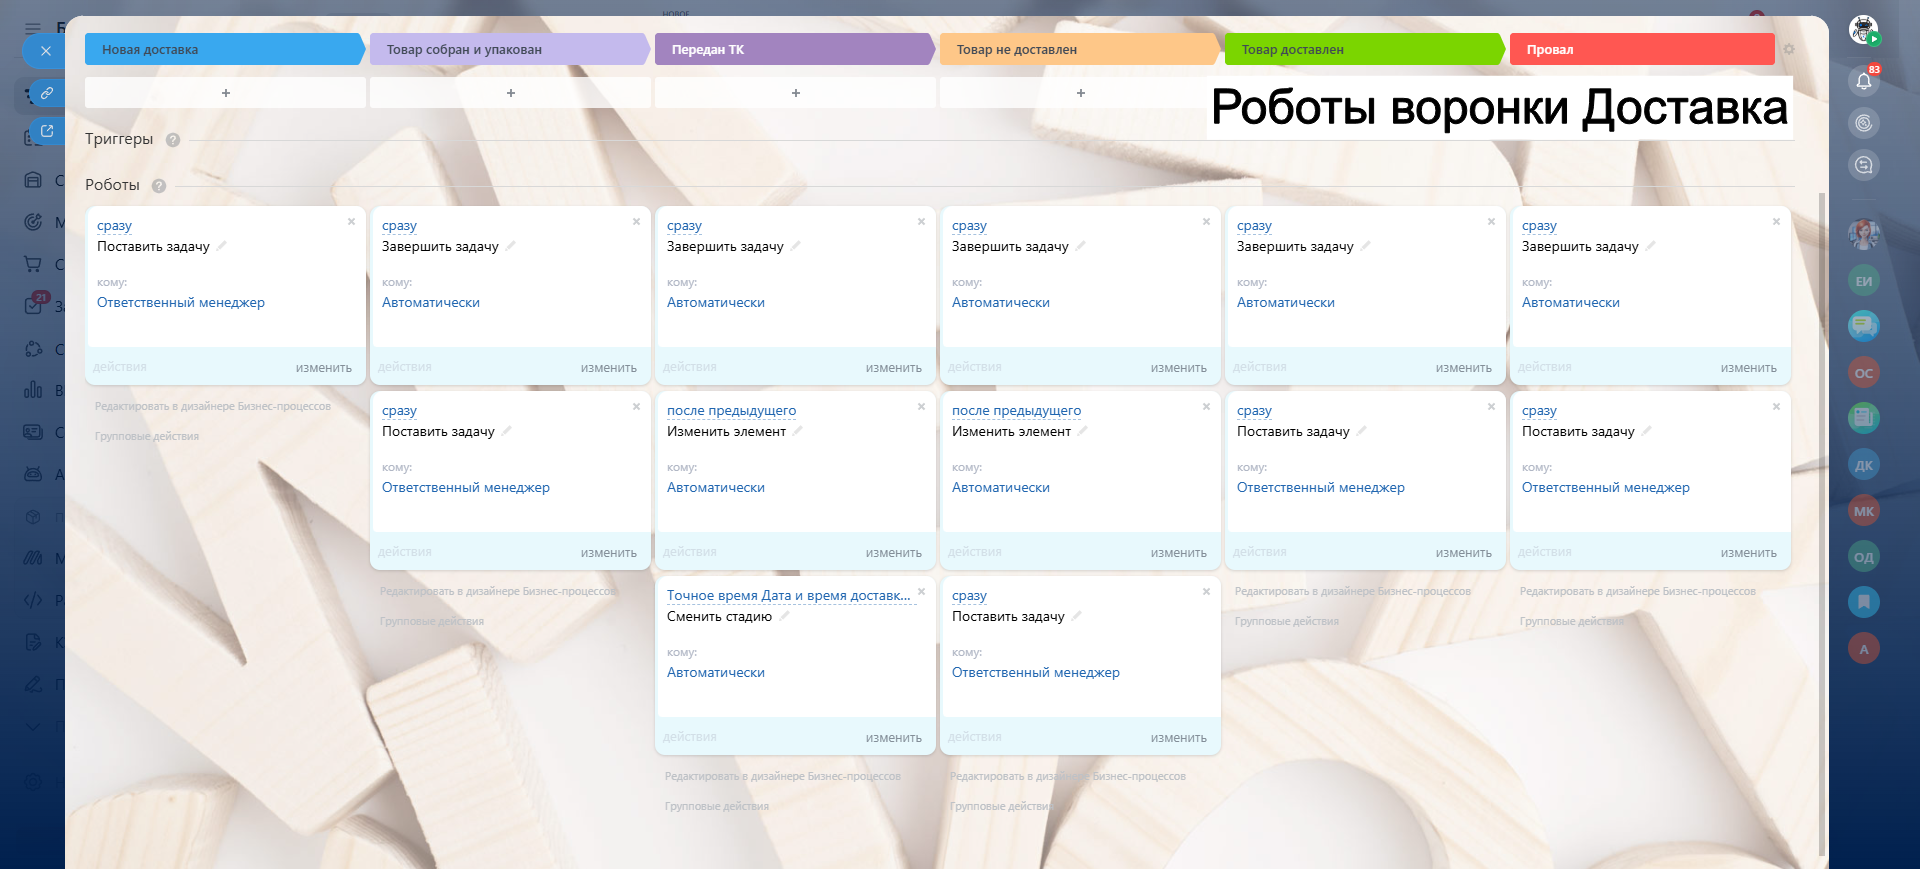Toggle the hamburger menu in the left sidebar
Viewport: 1920px width, 869px height.
[x=33, y=28]
